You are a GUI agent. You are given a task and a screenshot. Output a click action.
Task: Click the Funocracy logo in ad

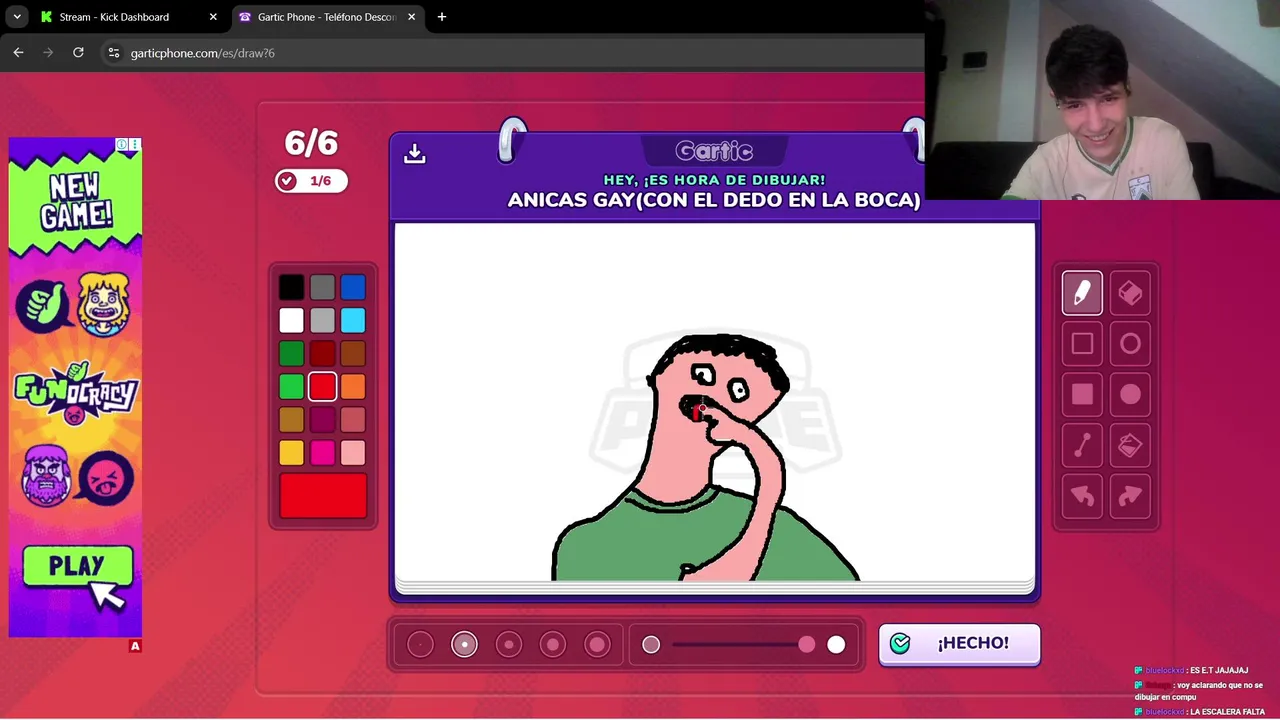[75, 391]
